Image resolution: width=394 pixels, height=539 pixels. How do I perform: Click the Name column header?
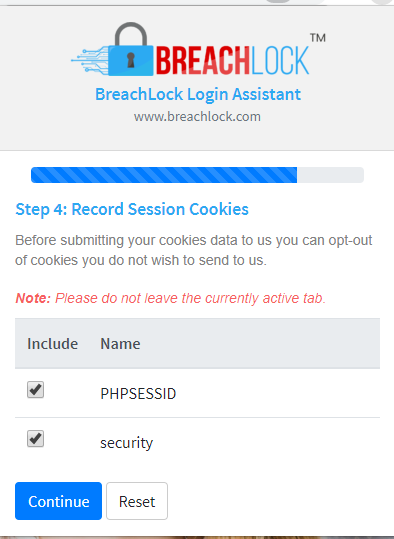[x=120, y=344]
